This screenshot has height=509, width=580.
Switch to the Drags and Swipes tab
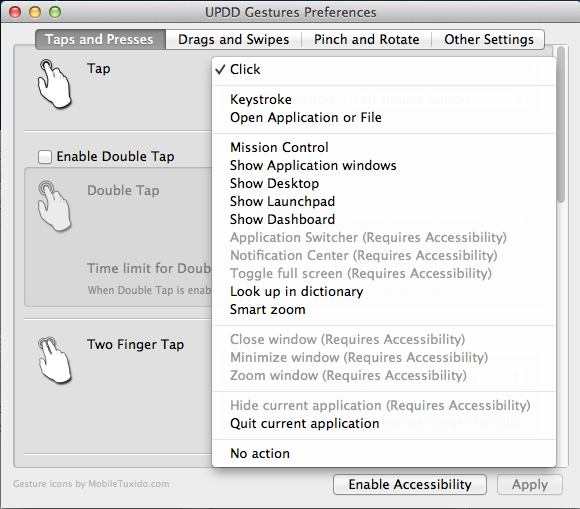(x=233, y=39)
